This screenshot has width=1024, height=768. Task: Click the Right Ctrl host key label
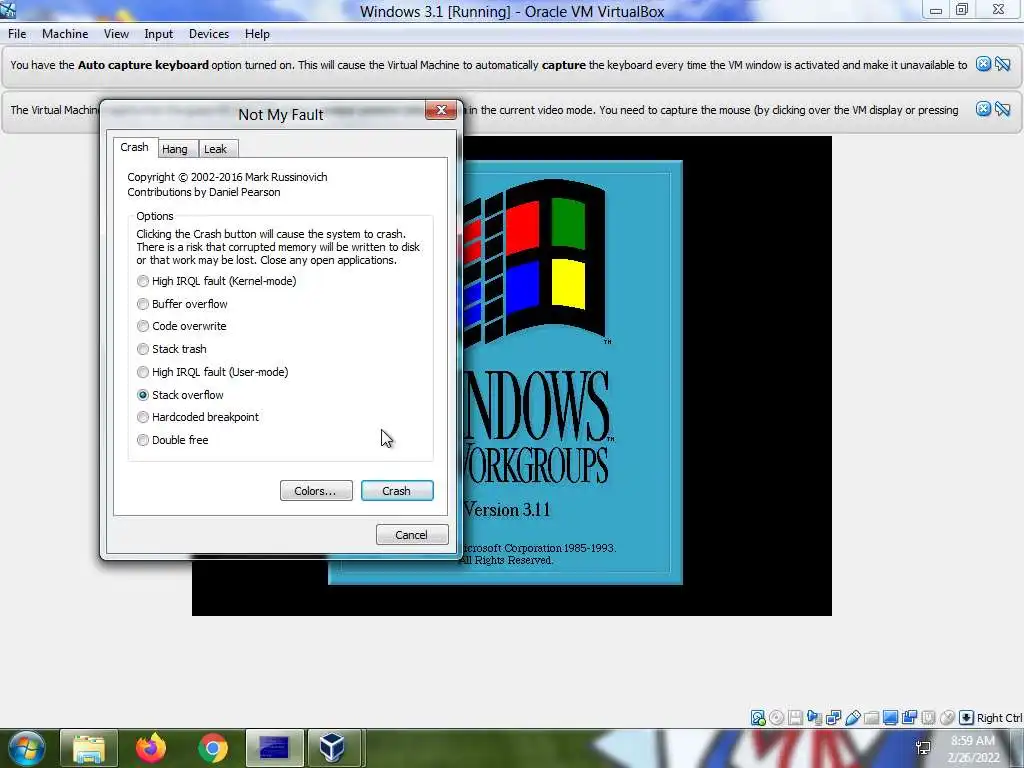click(1000, 718)
